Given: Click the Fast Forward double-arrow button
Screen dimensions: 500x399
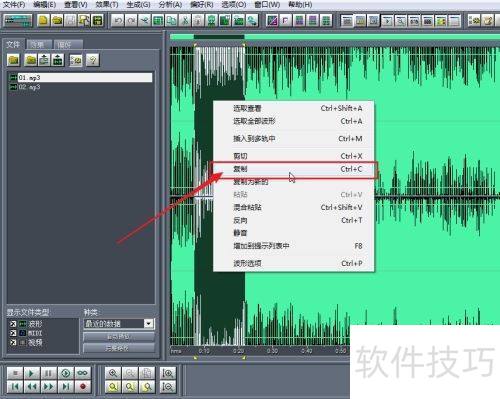Looking at the screenshot, I should click(48, 387).
